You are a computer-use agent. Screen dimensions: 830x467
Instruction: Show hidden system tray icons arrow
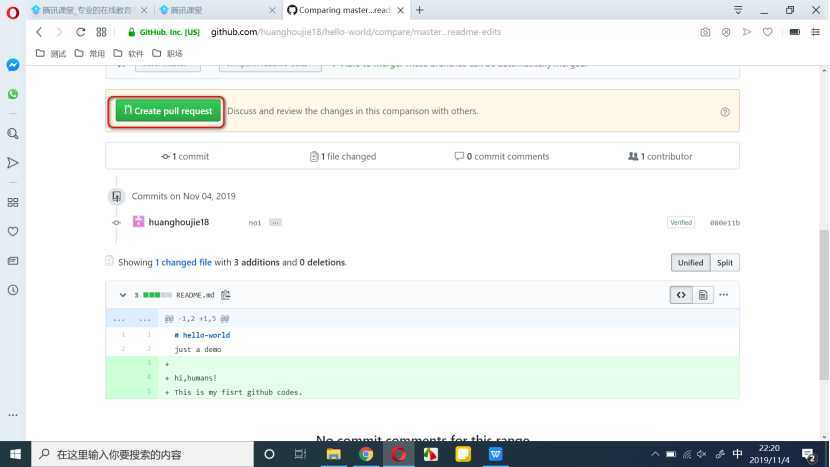coord(655,454)
